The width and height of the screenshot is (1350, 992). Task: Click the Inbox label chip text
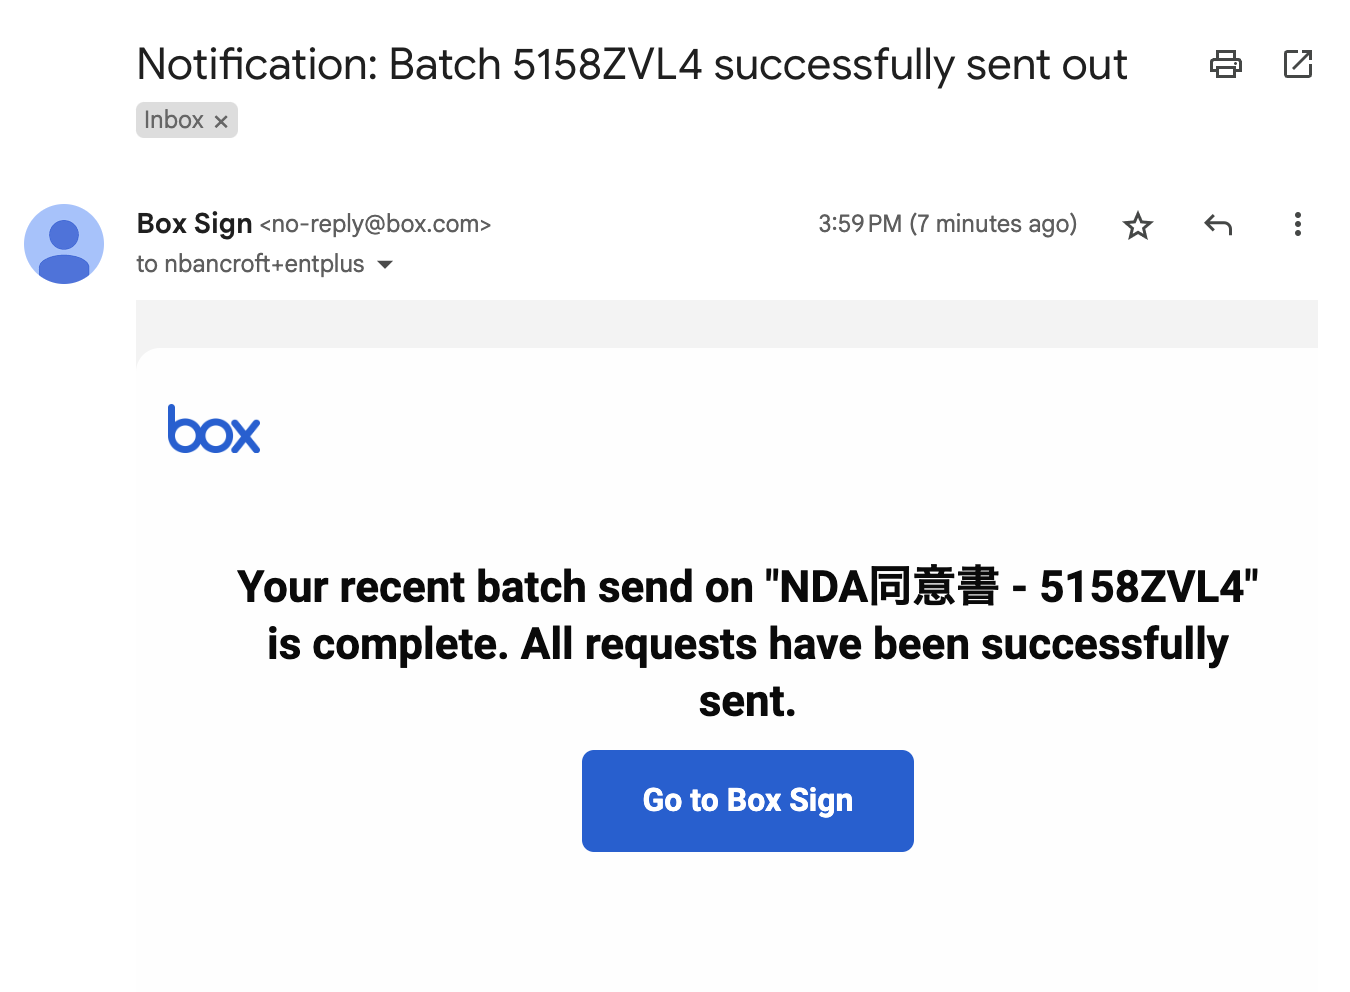pyautogui.click(x=173, y=120)
